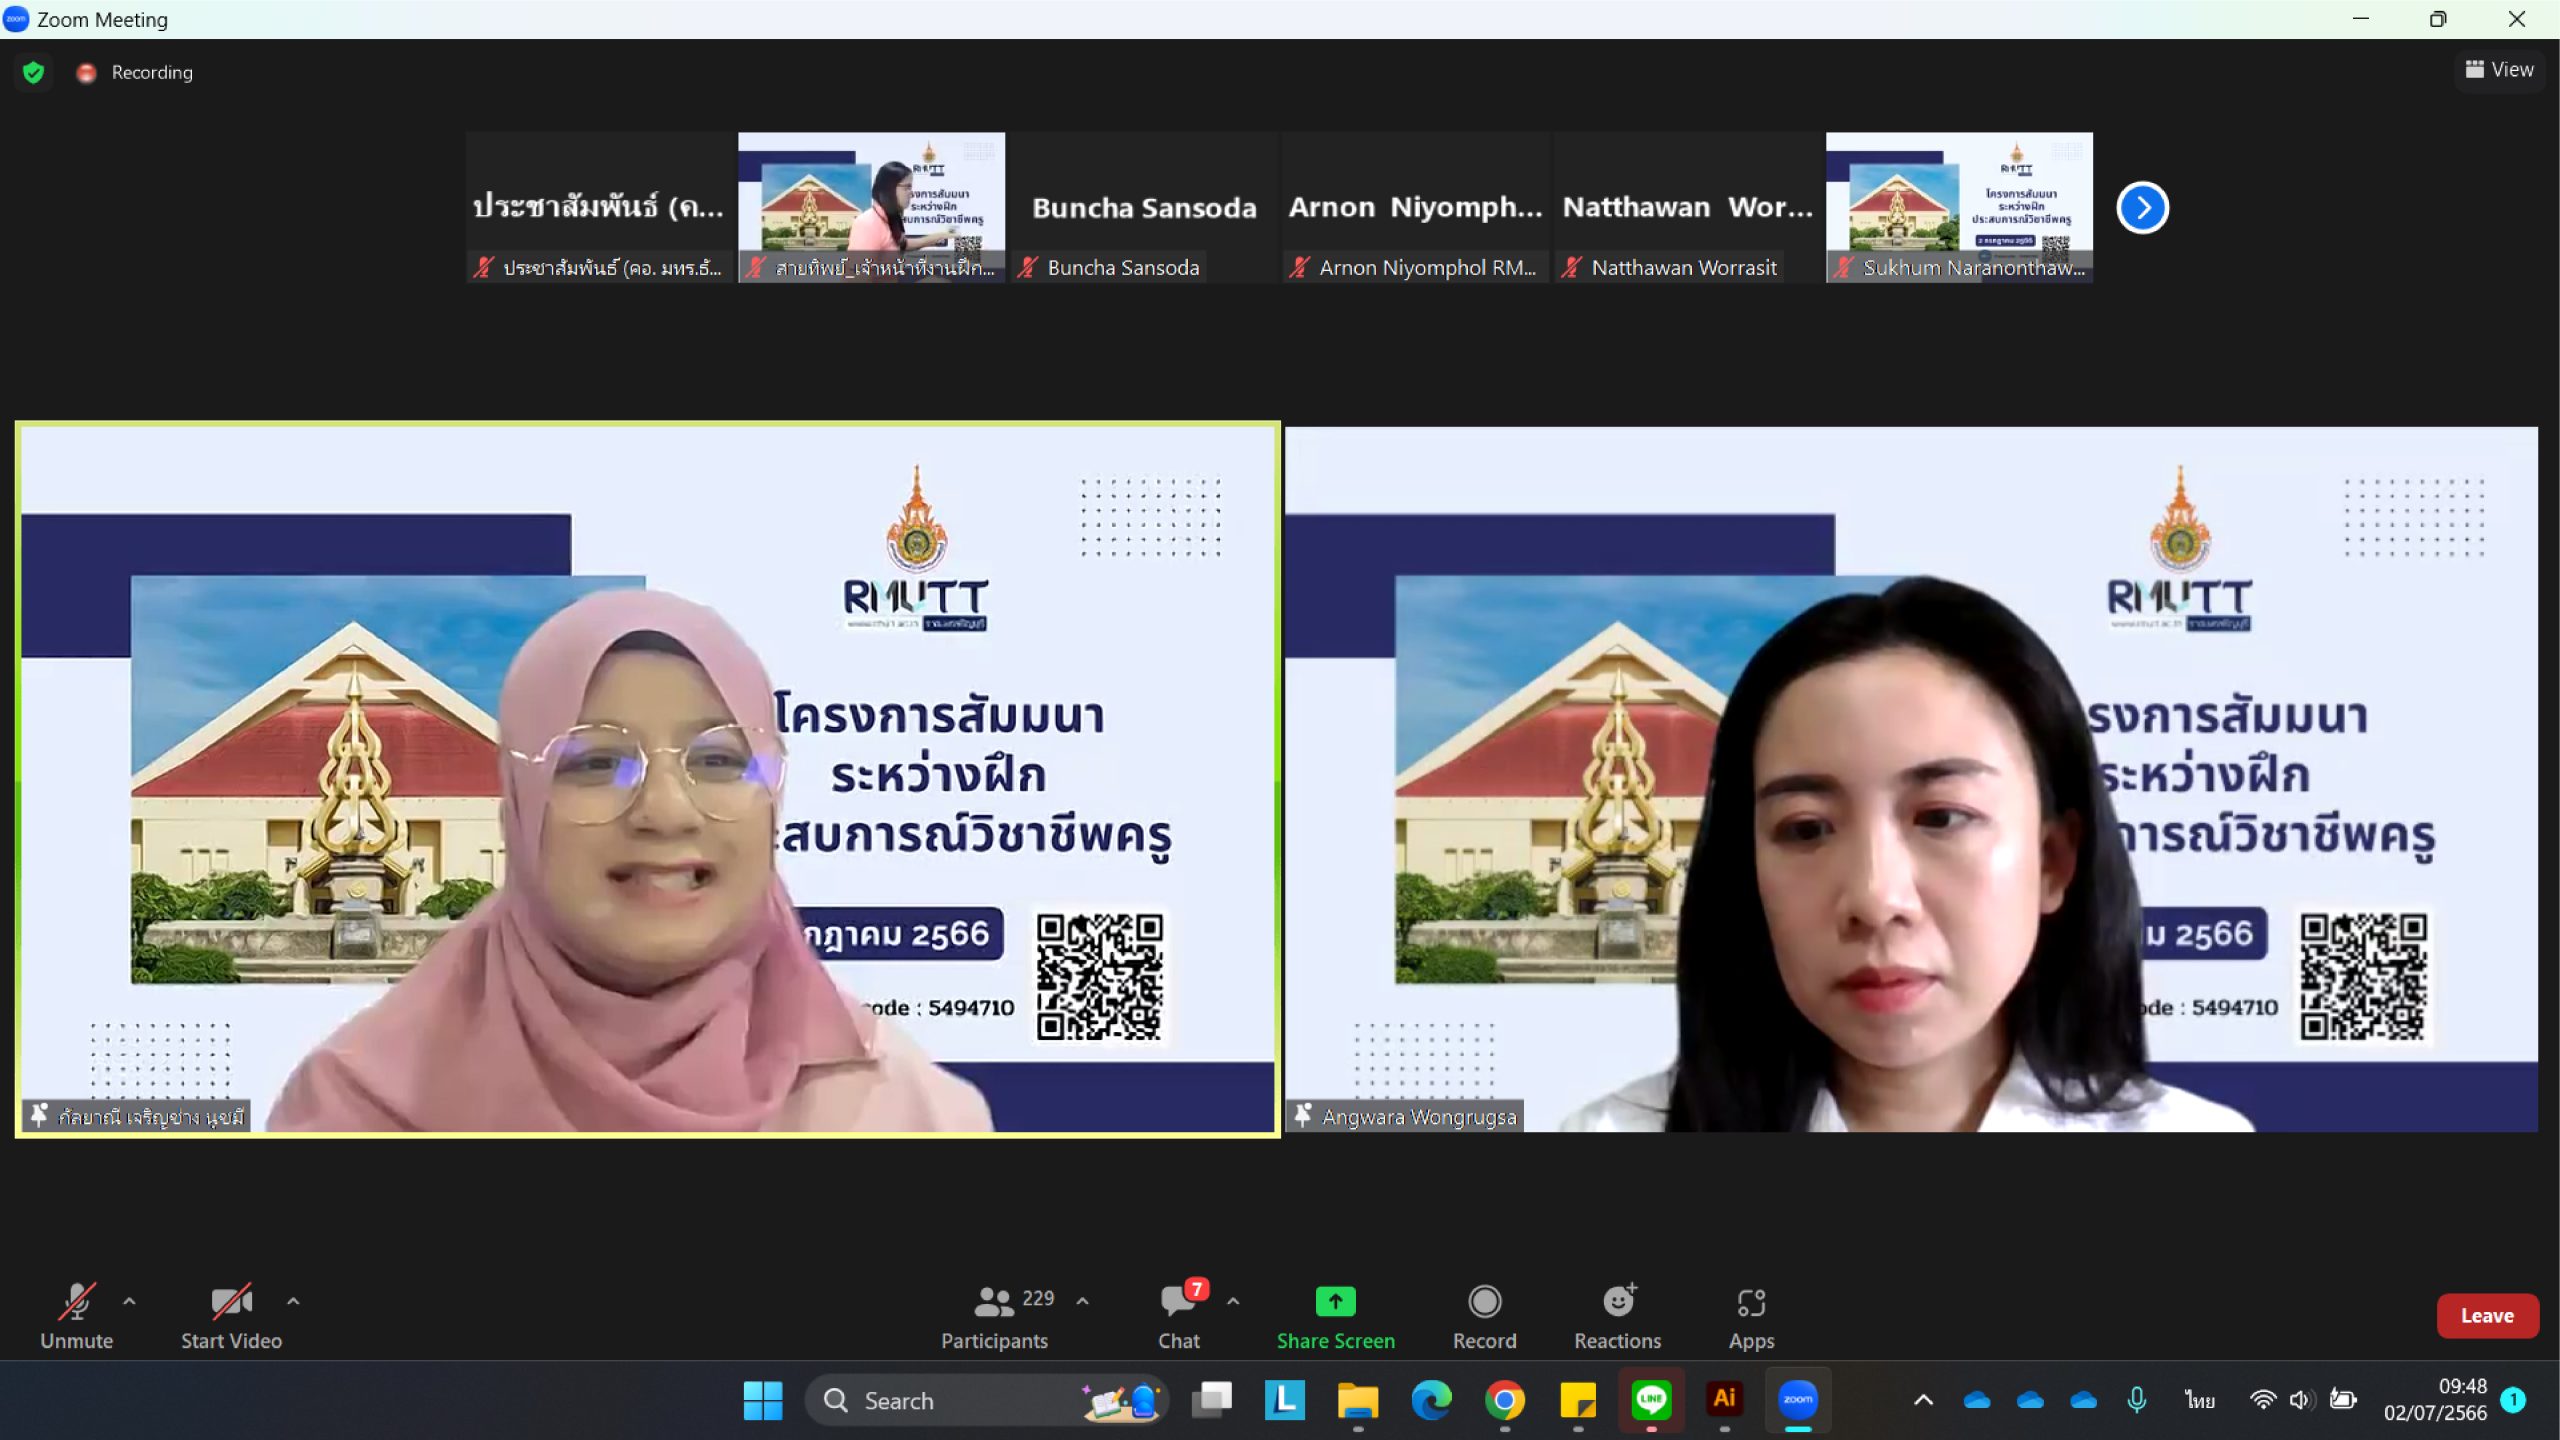Click Angwara Wongrugsa video panel

point(1911,779)
